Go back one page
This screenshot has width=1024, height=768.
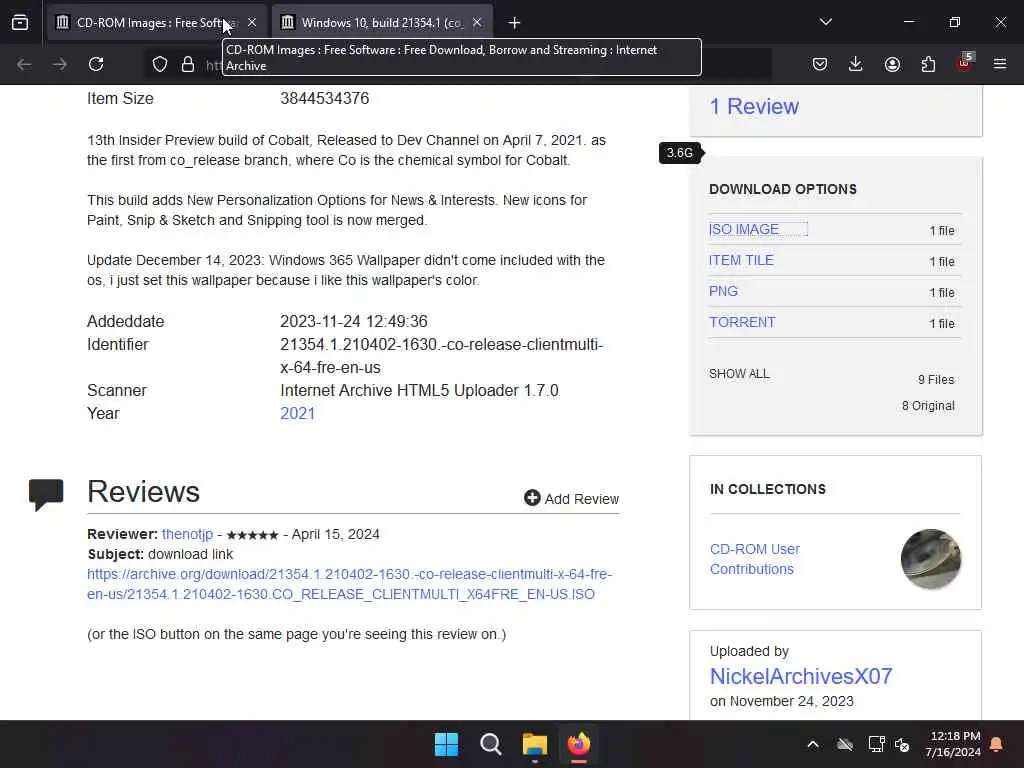[x=24, y=64]
